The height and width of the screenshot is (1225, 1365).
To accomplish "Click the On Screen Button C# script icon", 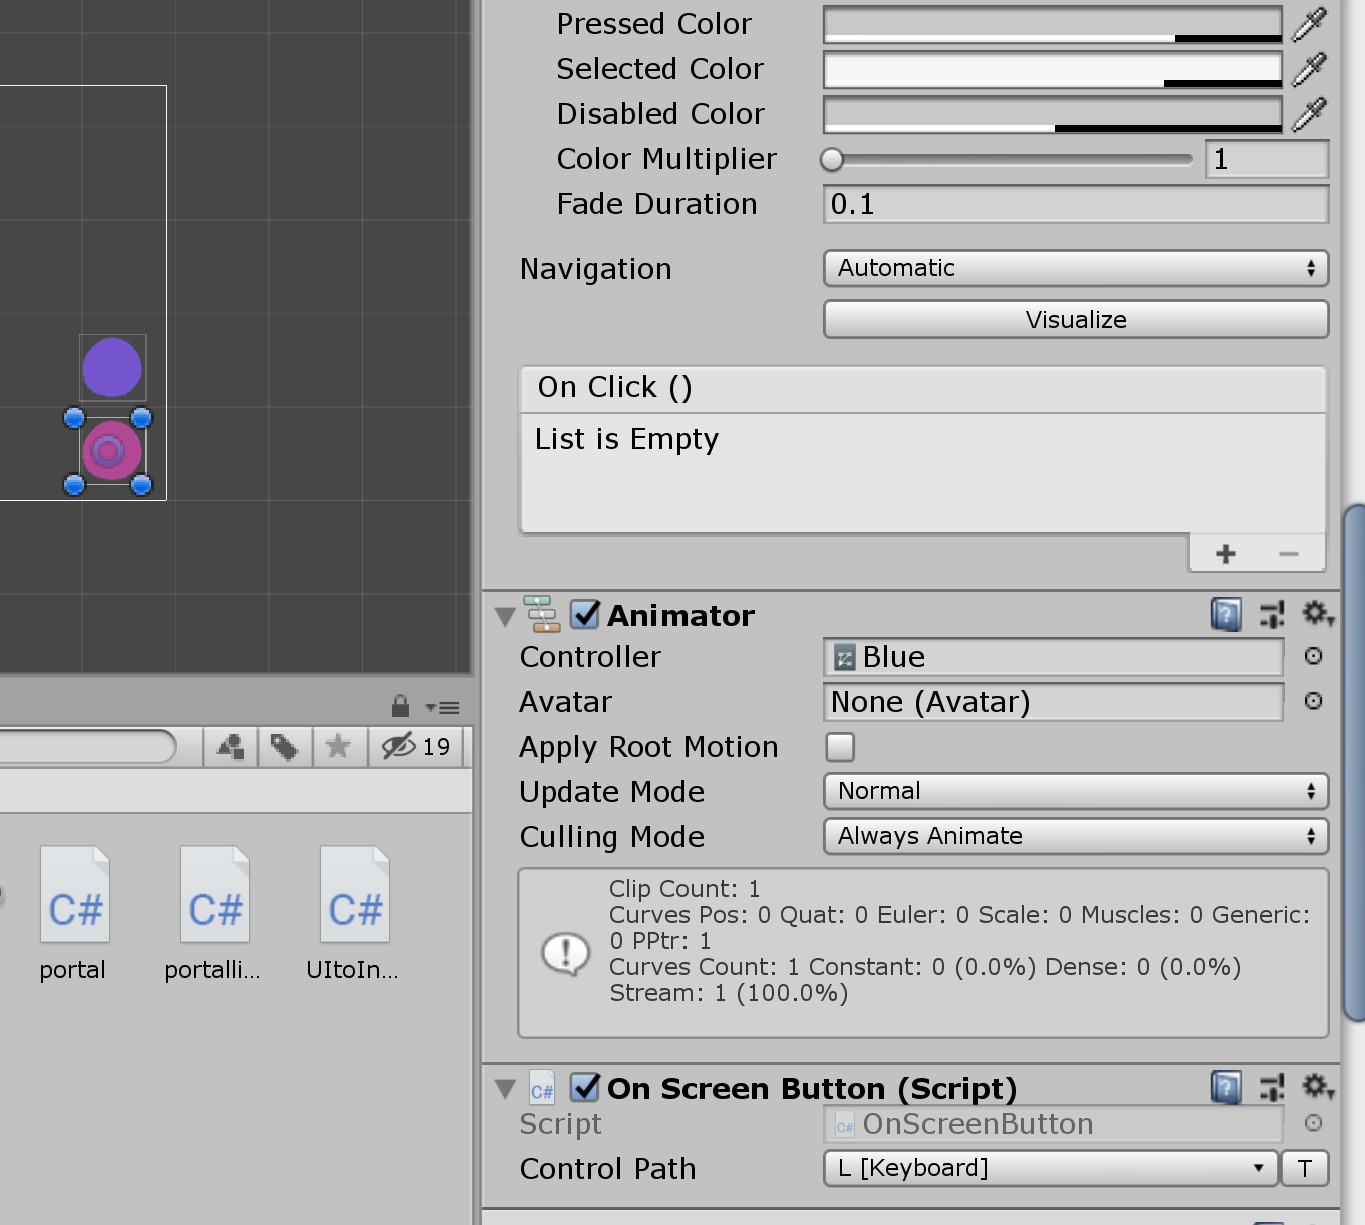I will [x=542, y=1088].
